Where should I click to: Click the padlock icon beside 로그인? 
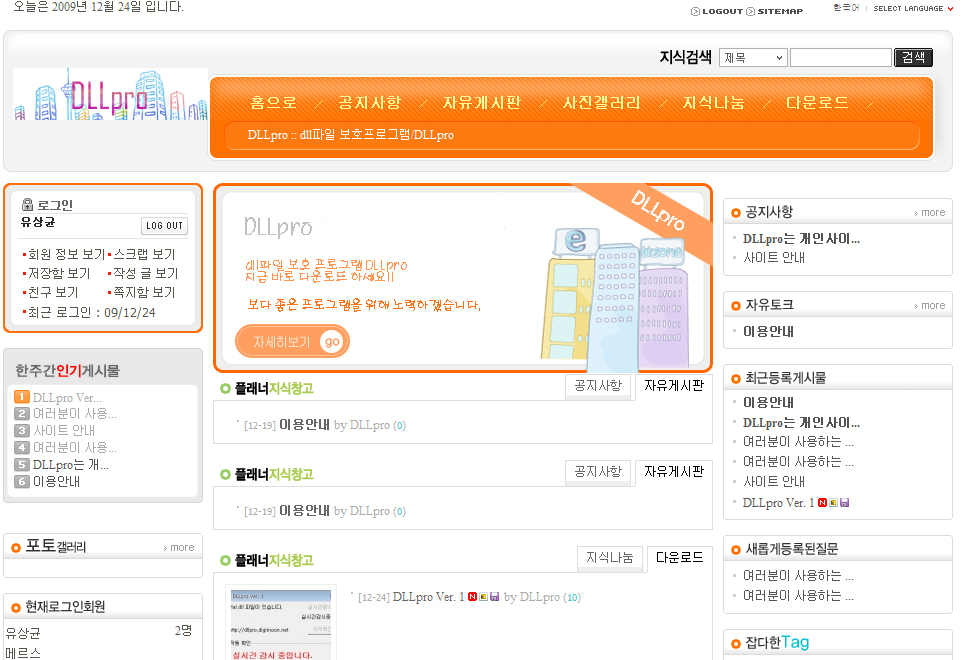pos(28,204)
